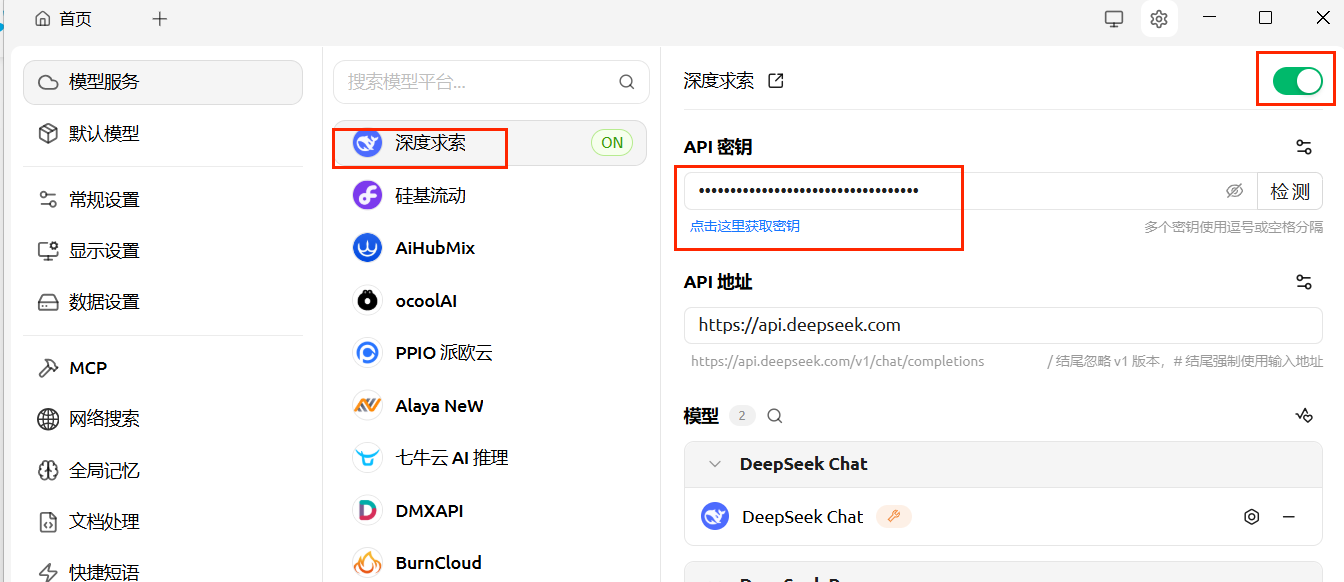Open settings gear icon in title bar
The image size is (1344, 582).
(x=1159, y=18)
